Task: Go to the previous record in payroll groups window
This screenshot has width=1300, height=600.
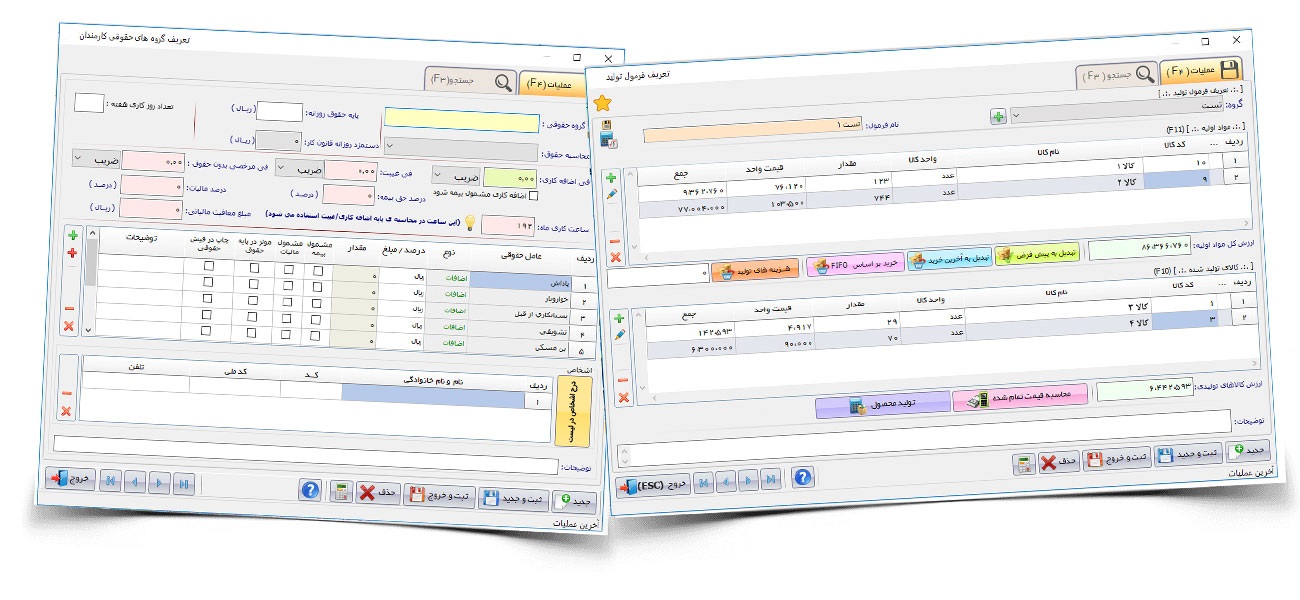Action: click(134, 482)
